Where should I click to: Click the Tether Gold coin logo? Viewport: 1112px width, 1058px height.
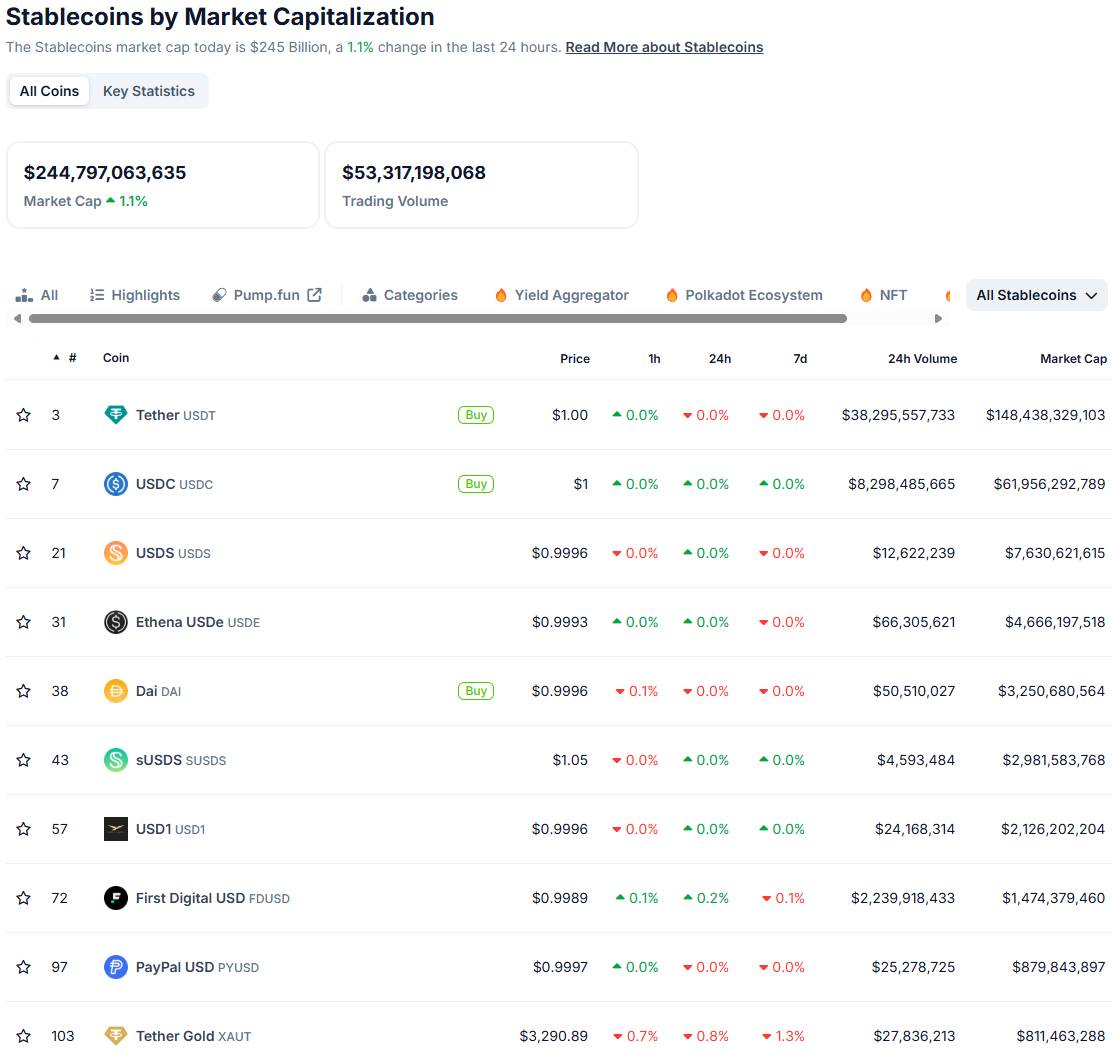116,1036
